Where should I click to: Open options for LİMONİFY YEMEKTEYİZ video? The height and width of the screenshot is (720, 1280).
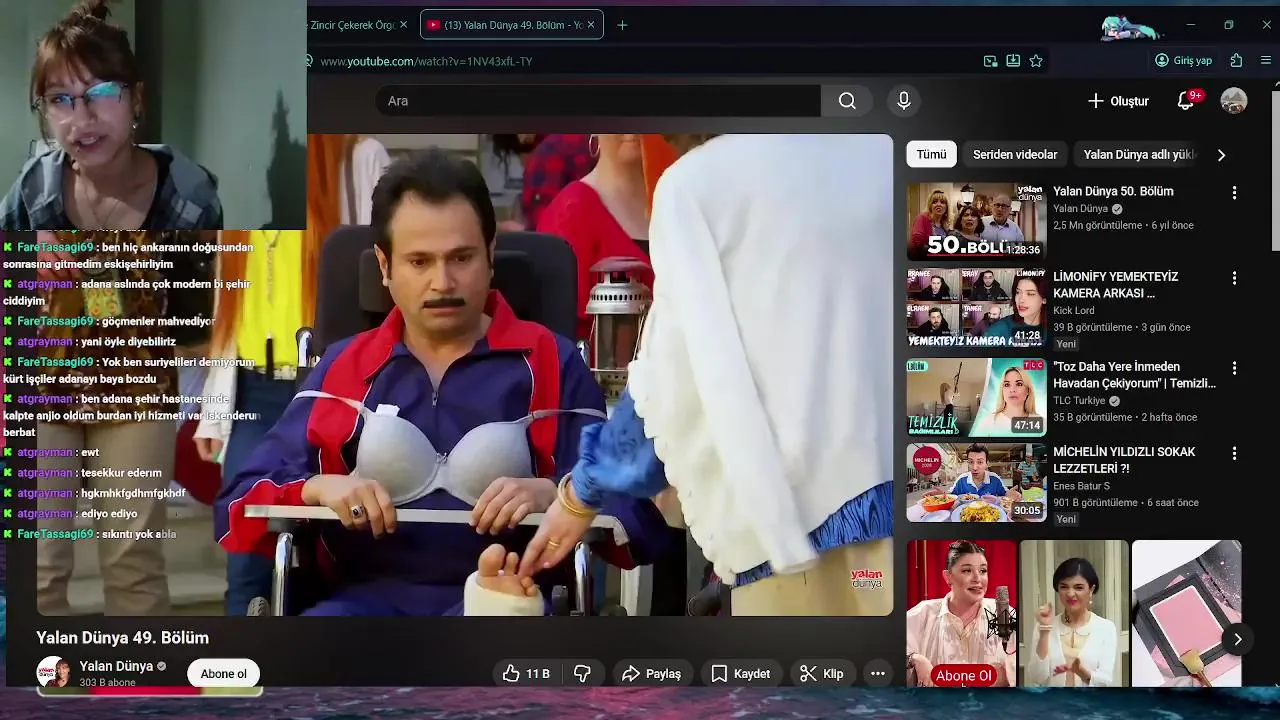(1234, 278)
